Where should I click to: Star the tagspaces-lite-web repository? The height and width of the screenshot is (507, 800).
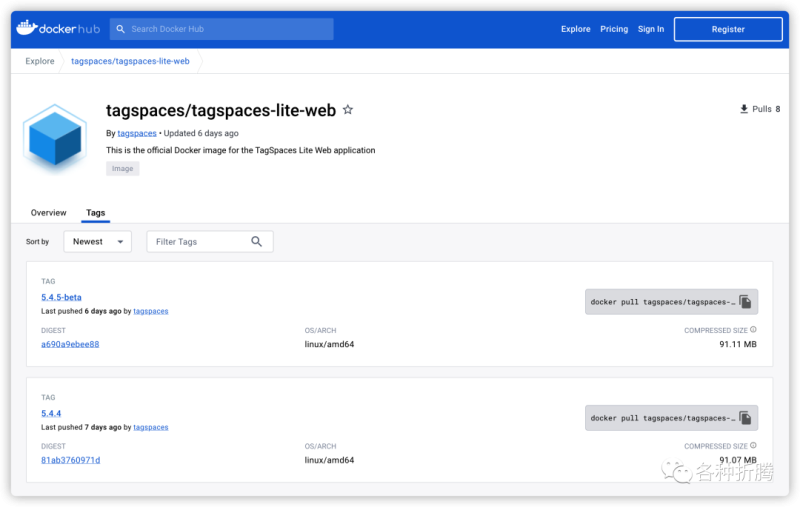[348, 110]
